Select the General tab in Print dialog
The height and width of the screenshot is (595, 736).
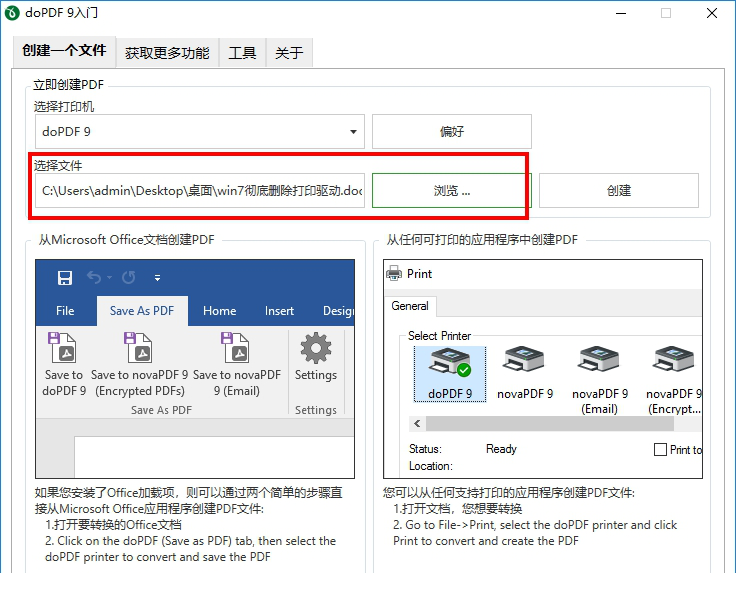[x=410, y=306]
